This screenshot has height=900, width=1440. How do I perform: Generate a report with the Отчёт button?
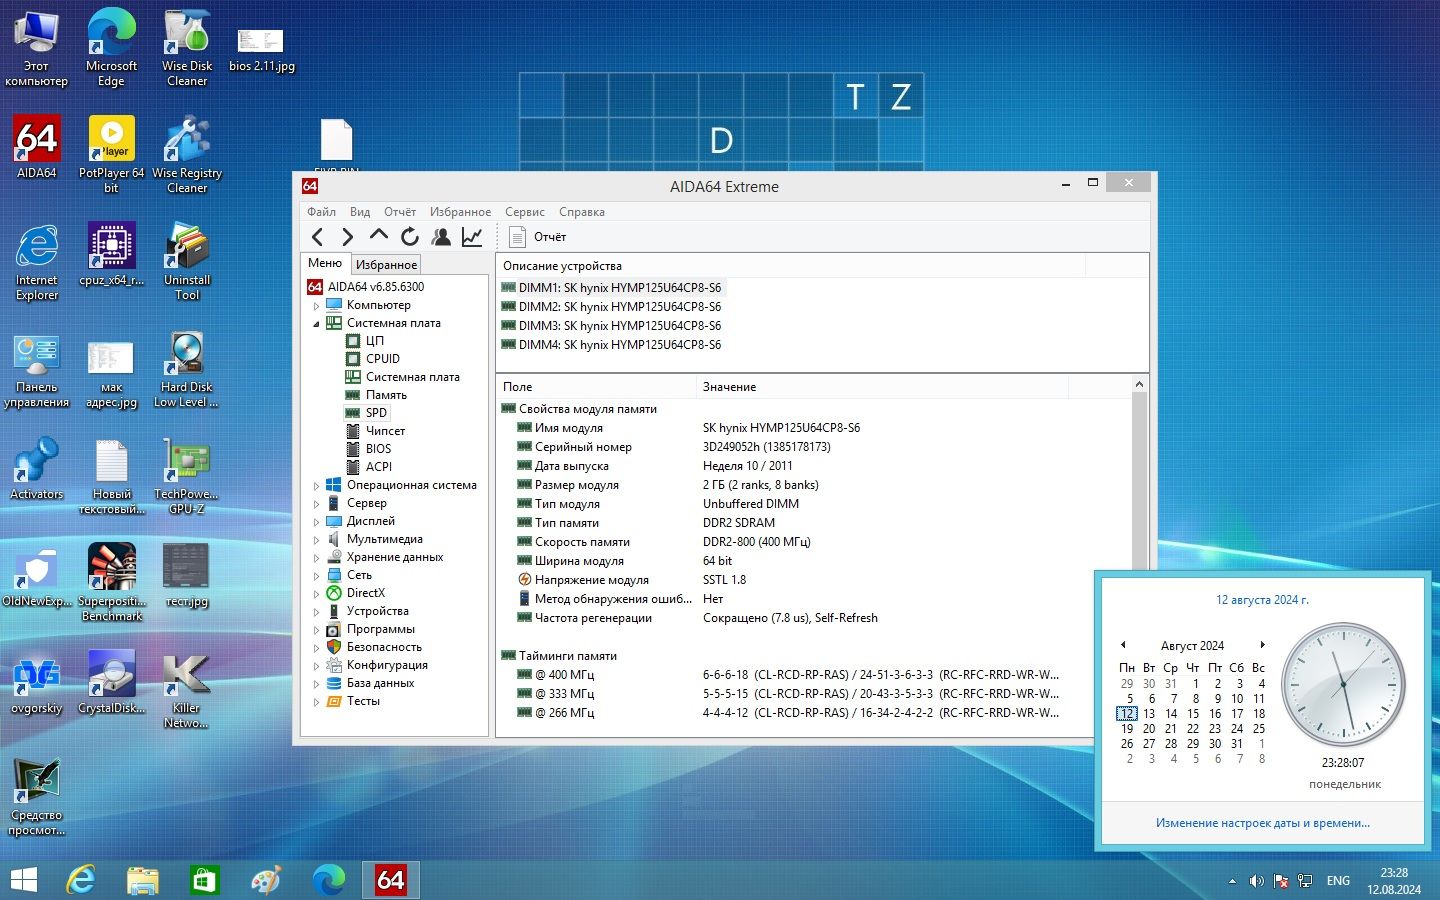pyautogui.click(x=538, y=237)
